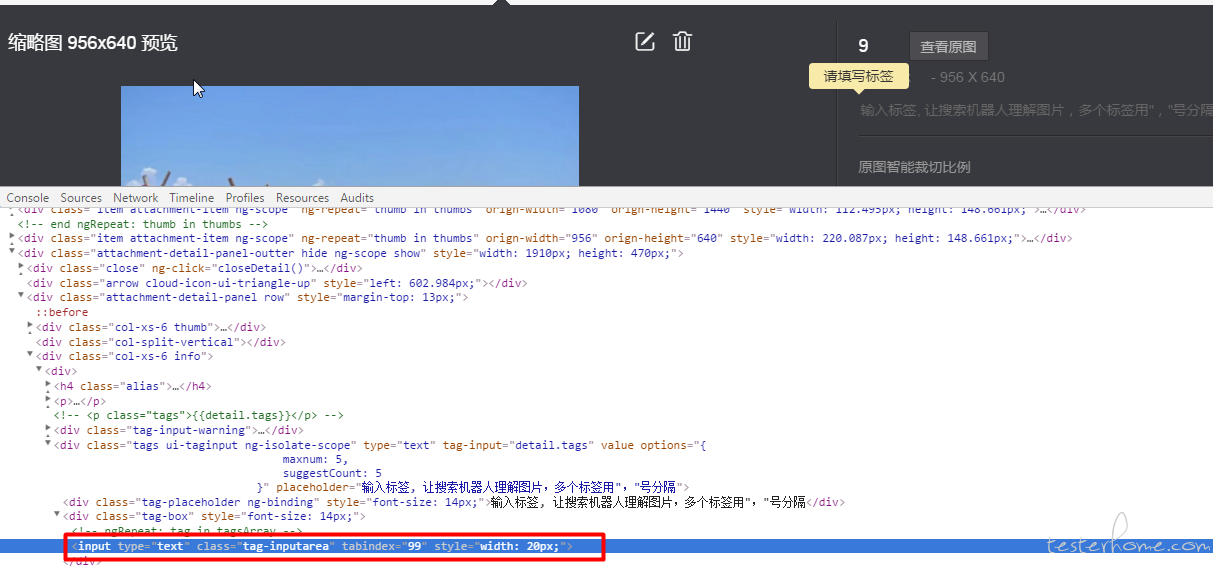Switch to the Audits tab
This screenshot has height=570, width=1213.
pyautogui.click(x=357, y=198)
